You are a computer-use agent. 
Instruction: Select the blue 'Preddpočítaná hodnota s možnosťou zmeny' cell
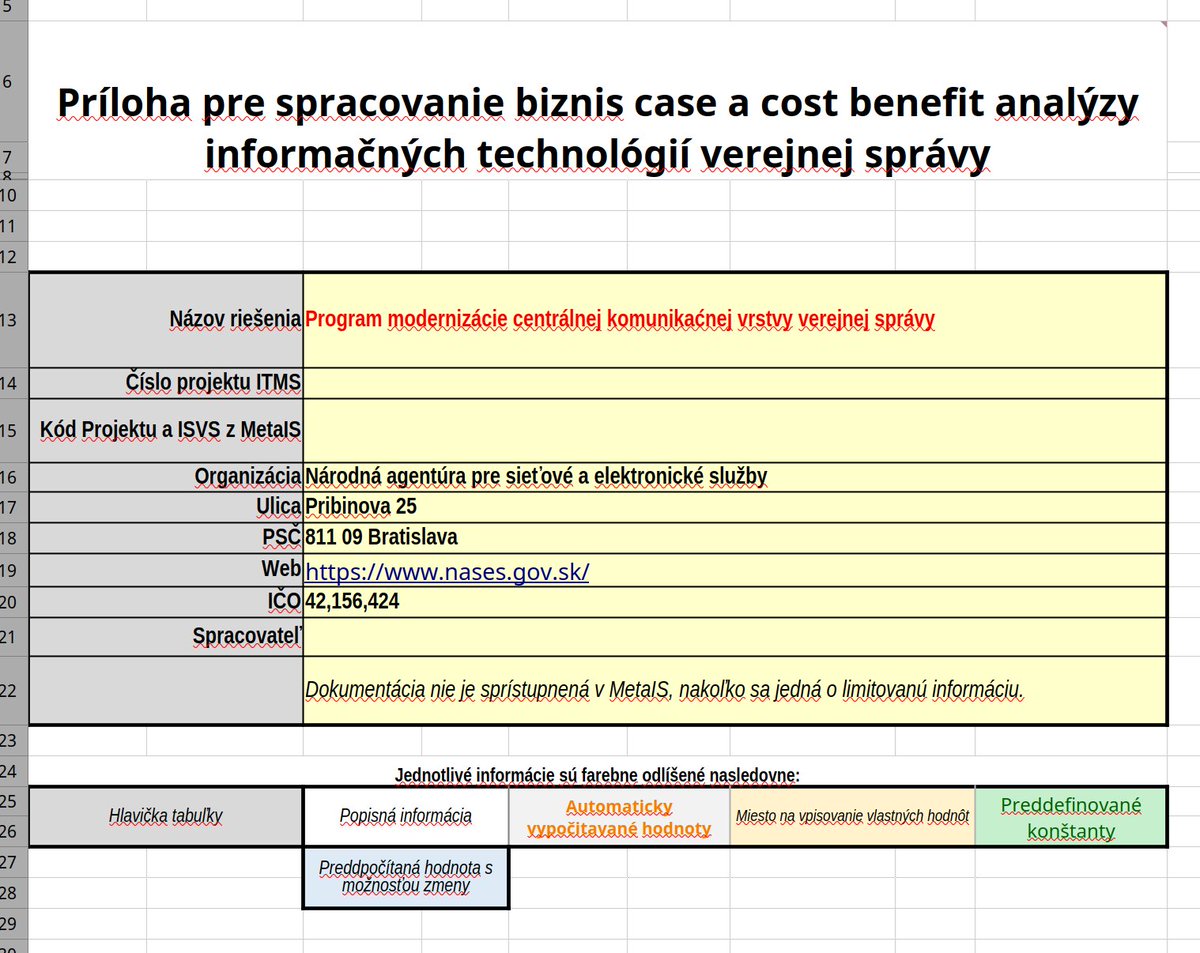(x=406, y=878)
